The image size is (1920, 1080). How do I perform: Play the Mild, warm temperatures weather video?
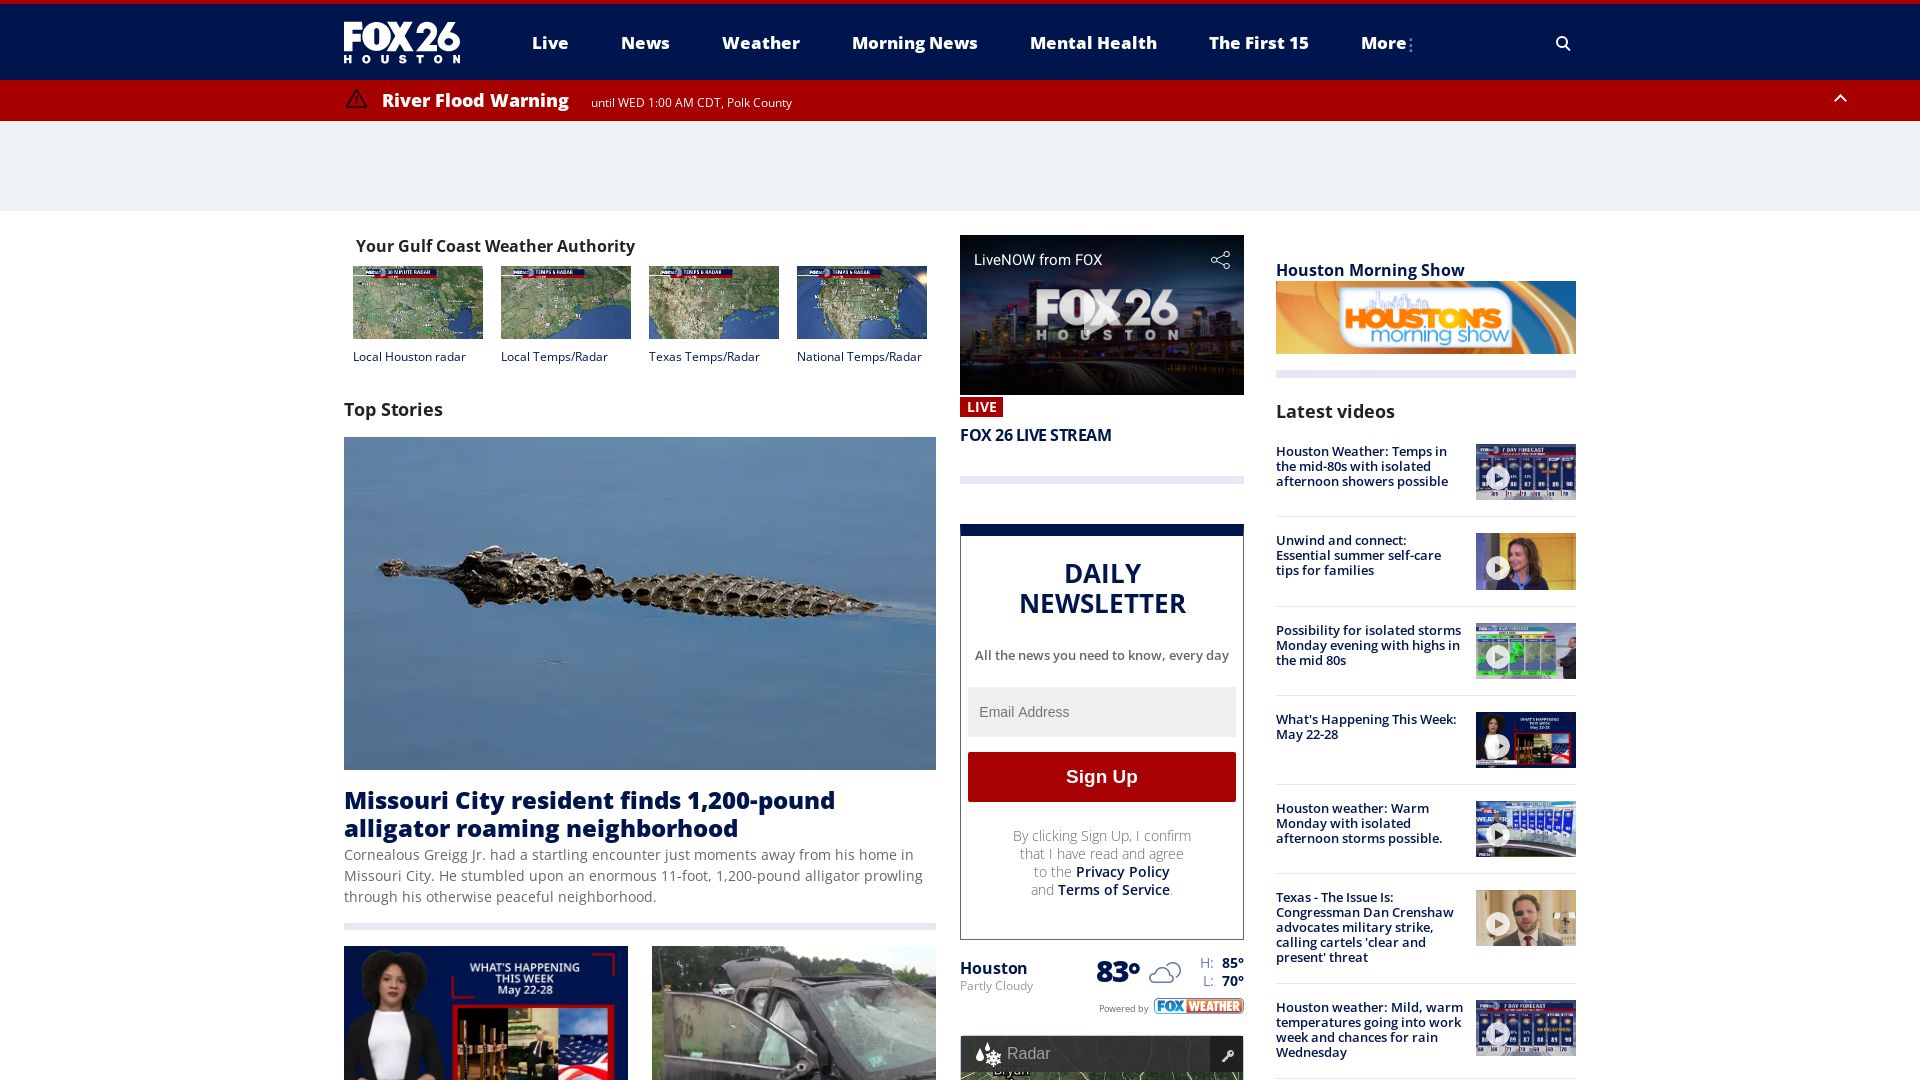(1526, 1028)
